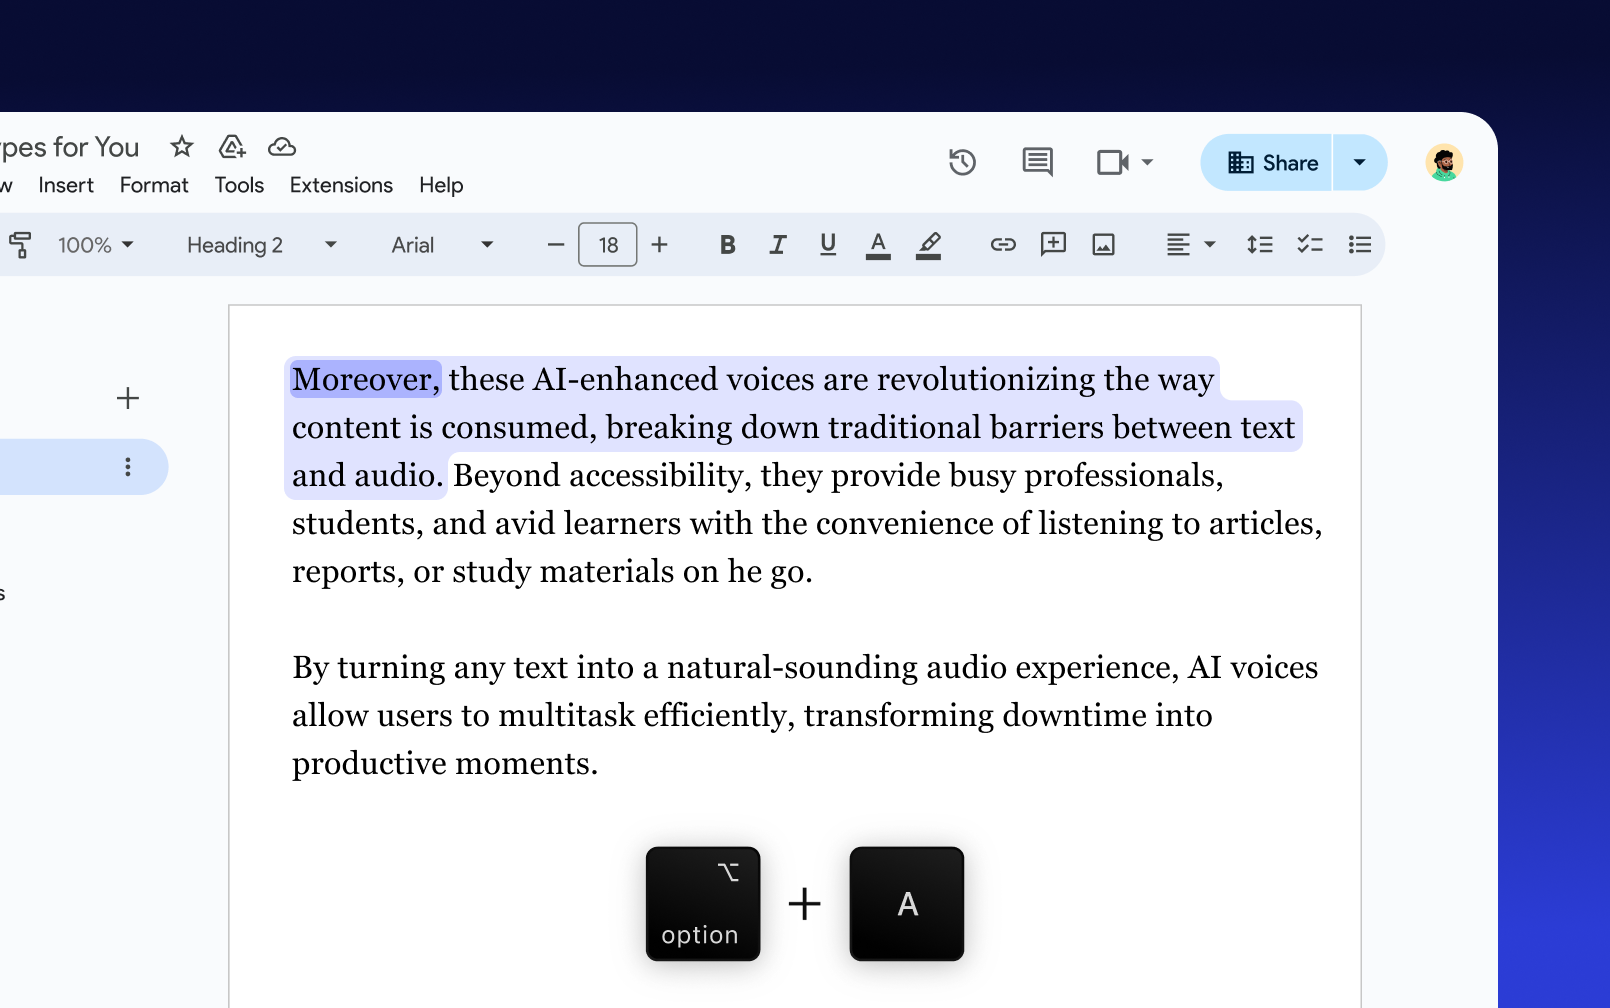Open the Extensions menu
Image resolution: width=1610 pixels, height=1008 pixels.
(340, 185)
